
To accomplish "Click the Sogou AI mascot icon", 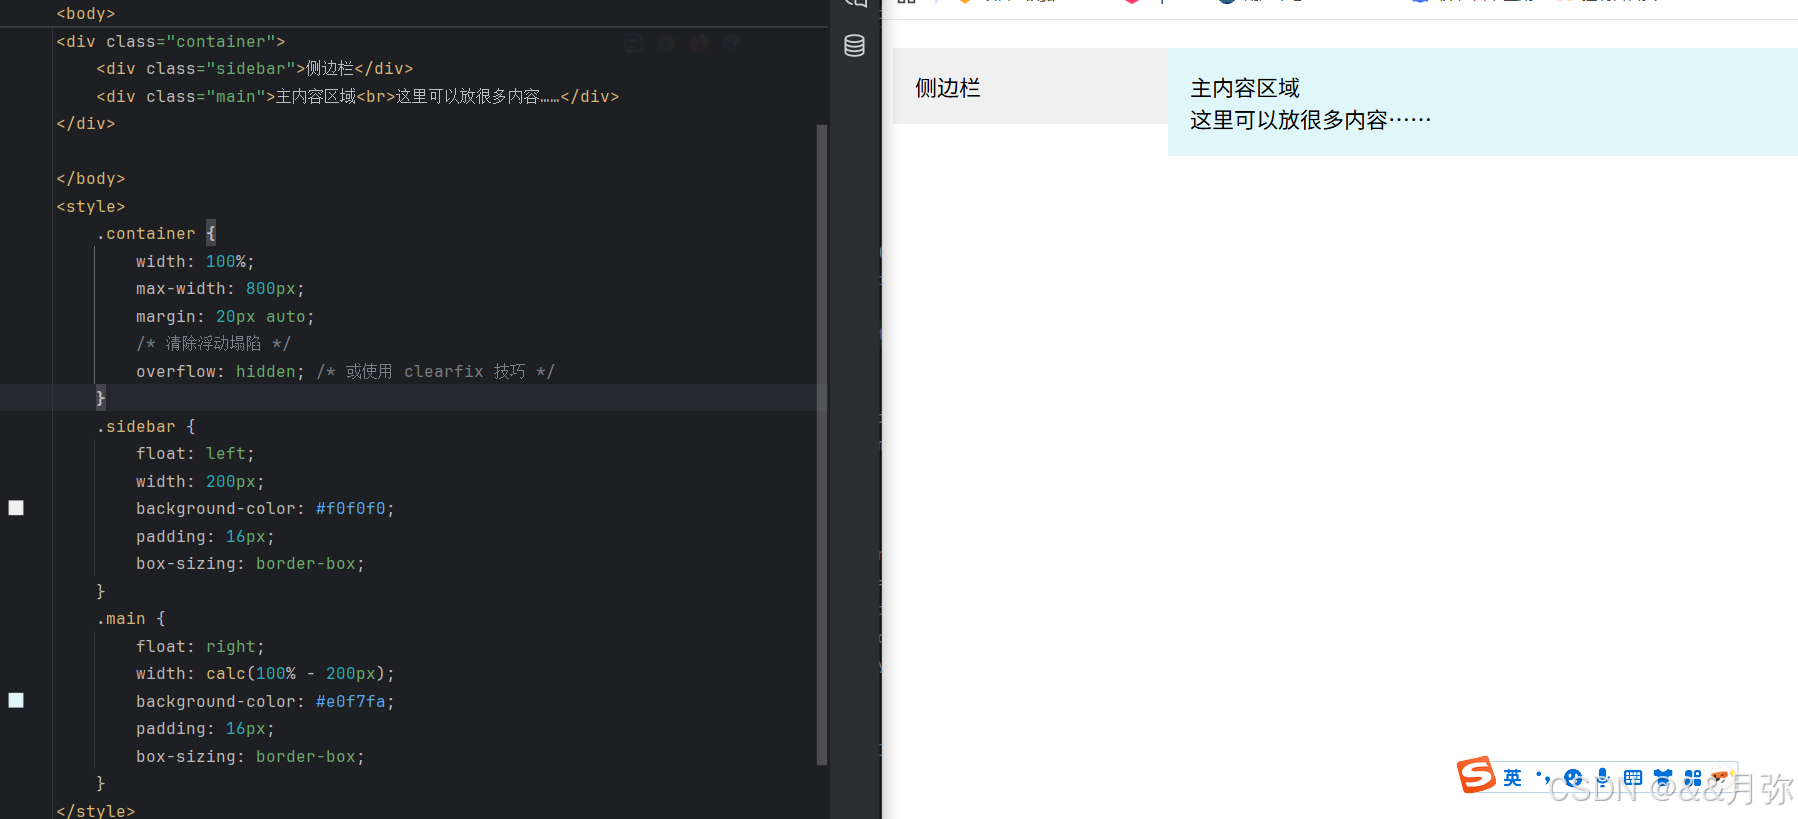I will (x=1721, y=777).
